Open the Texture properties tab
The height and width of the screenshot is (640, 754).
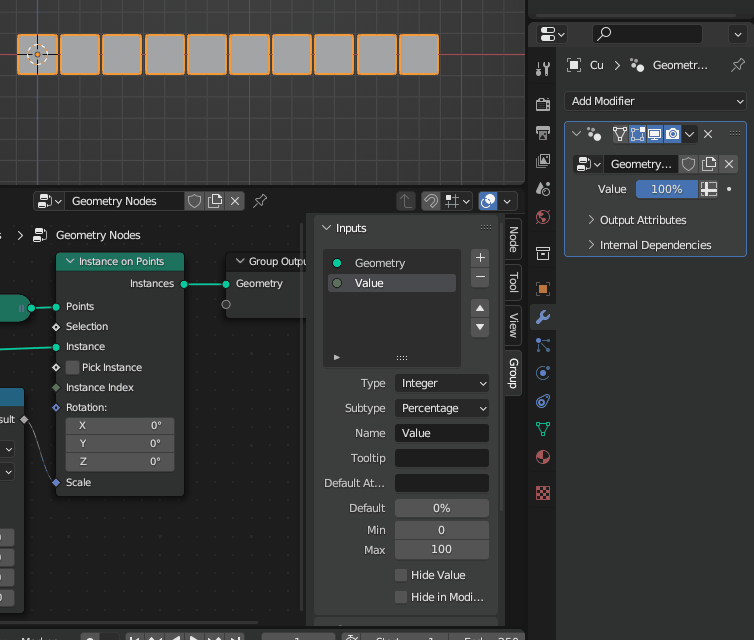[543, 492]
